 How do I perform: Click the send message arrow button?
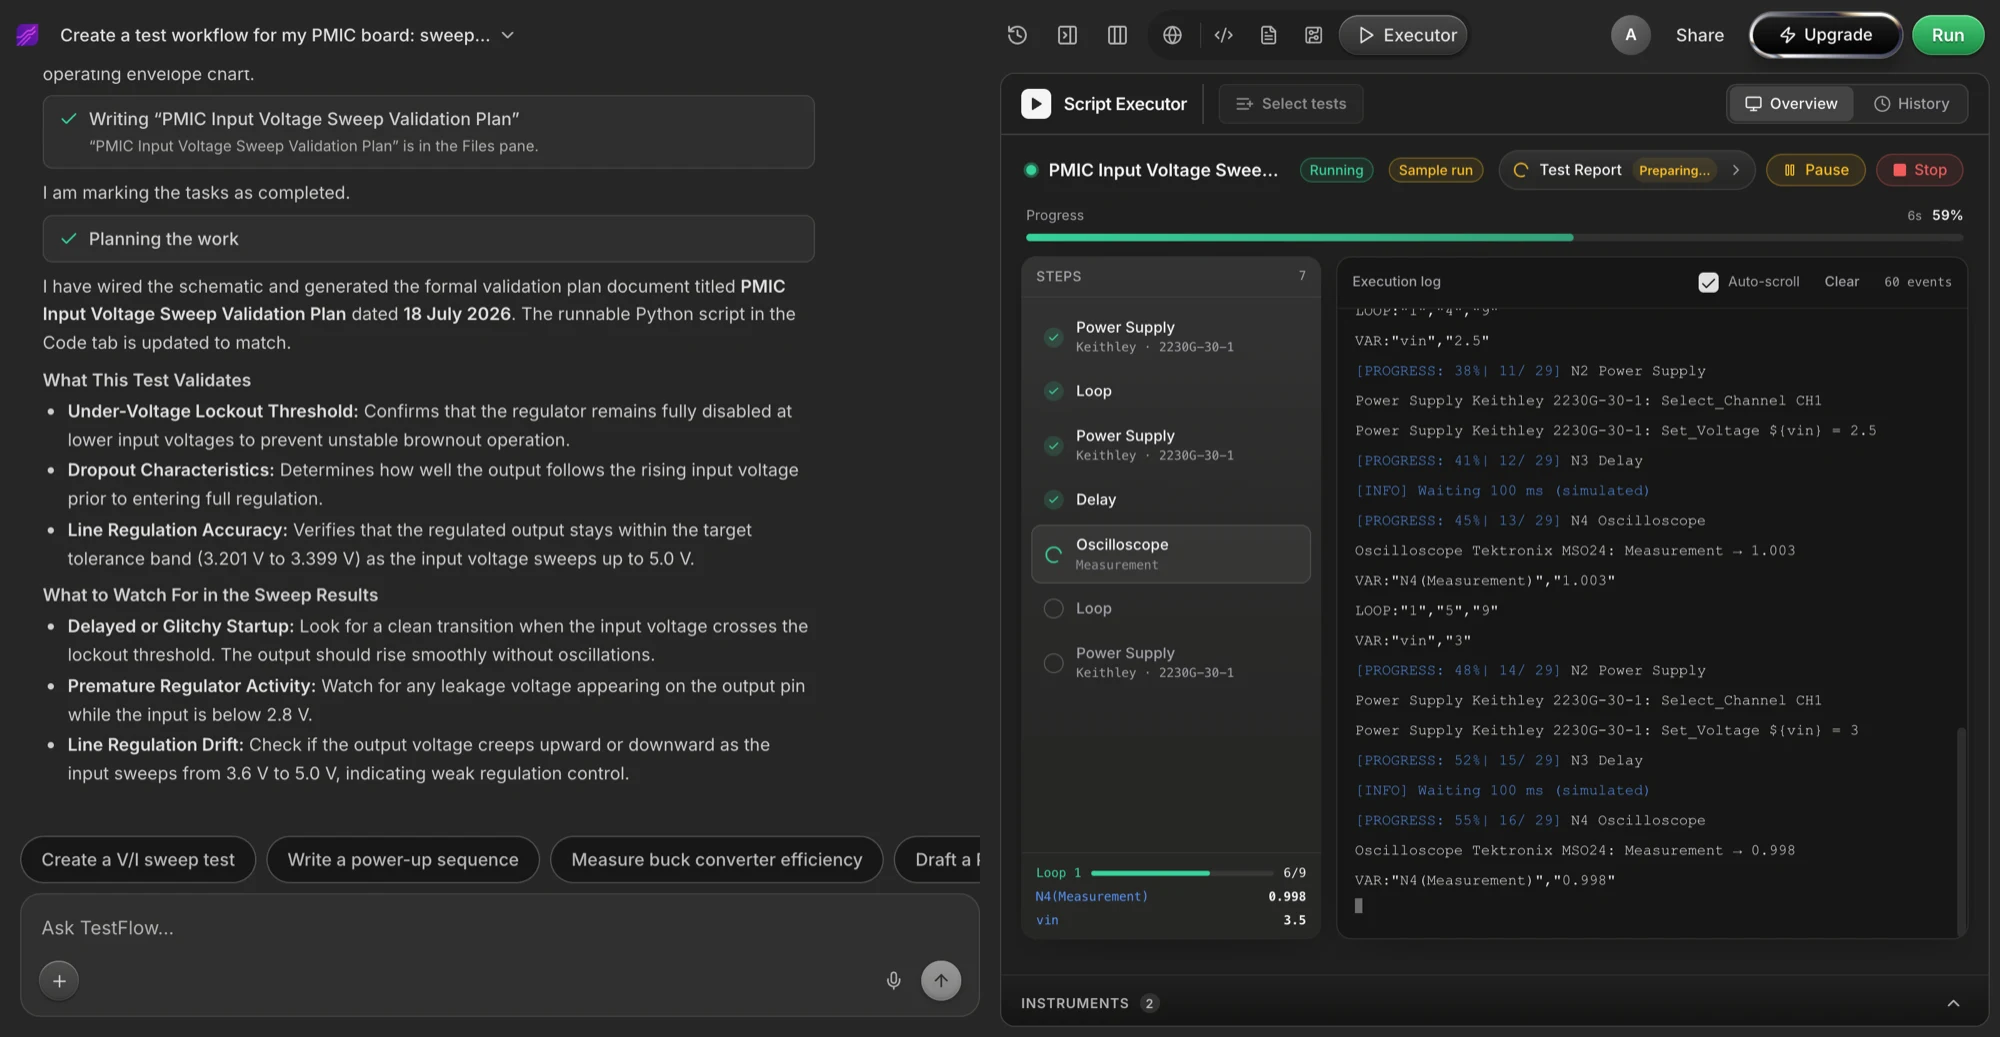click(x=941, y=981)
